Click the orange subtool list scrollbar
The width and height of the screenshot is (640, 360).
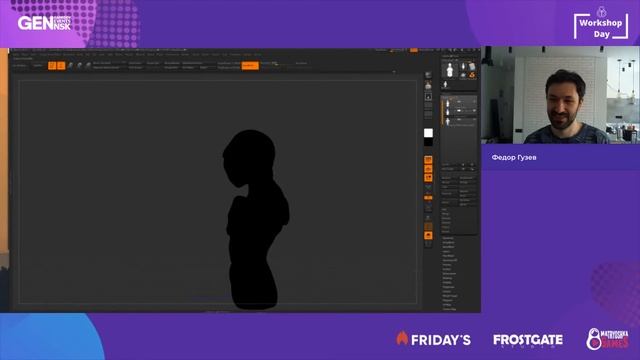tap(442, 111)
